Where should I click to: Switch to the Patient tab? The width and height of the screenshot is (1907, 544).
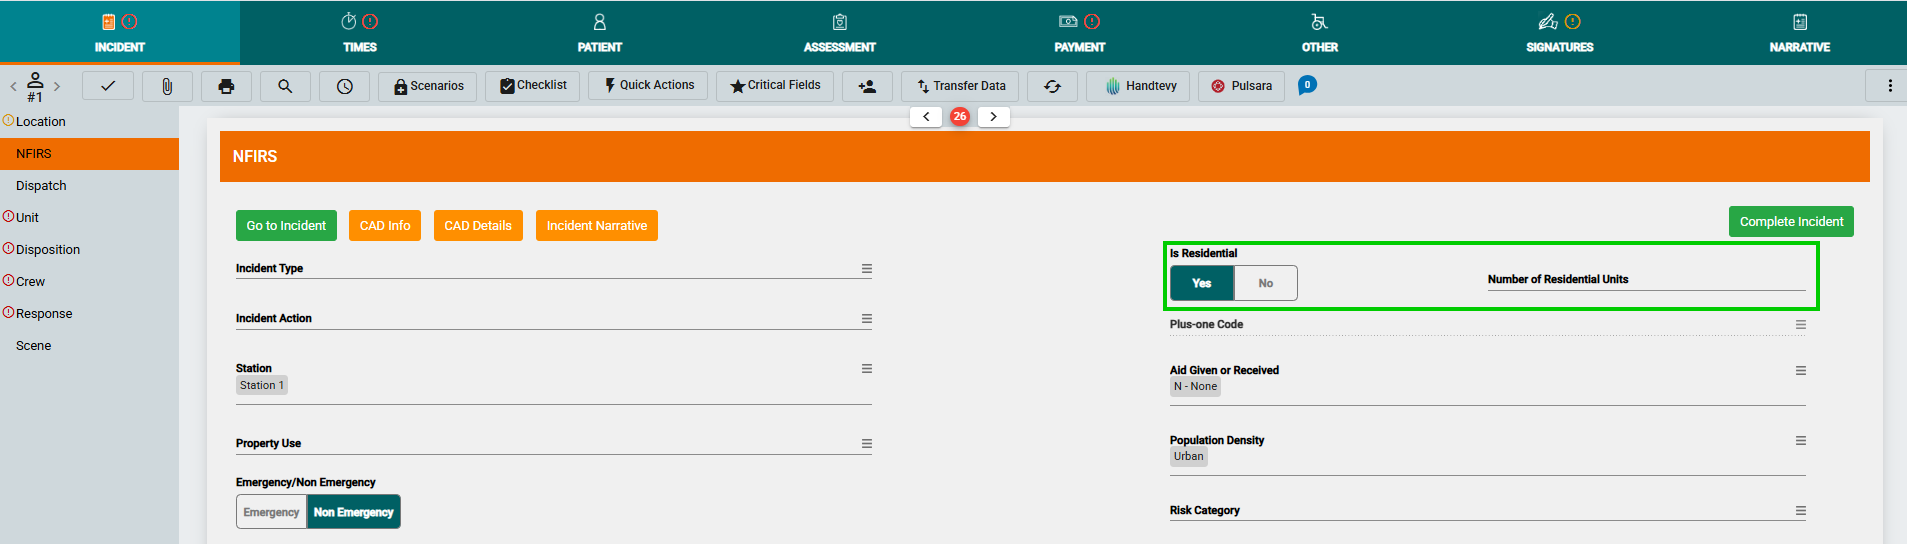(x=599, y=33)
